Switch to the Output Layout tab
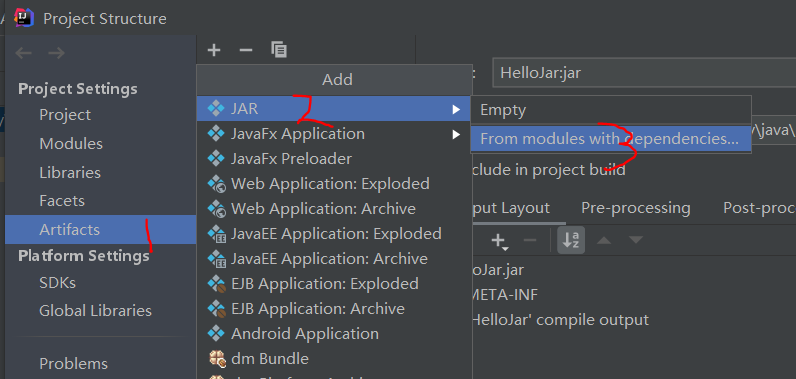The width and height of the screenshot is (796, 379). pyautogui.click(x=518, y=208)
